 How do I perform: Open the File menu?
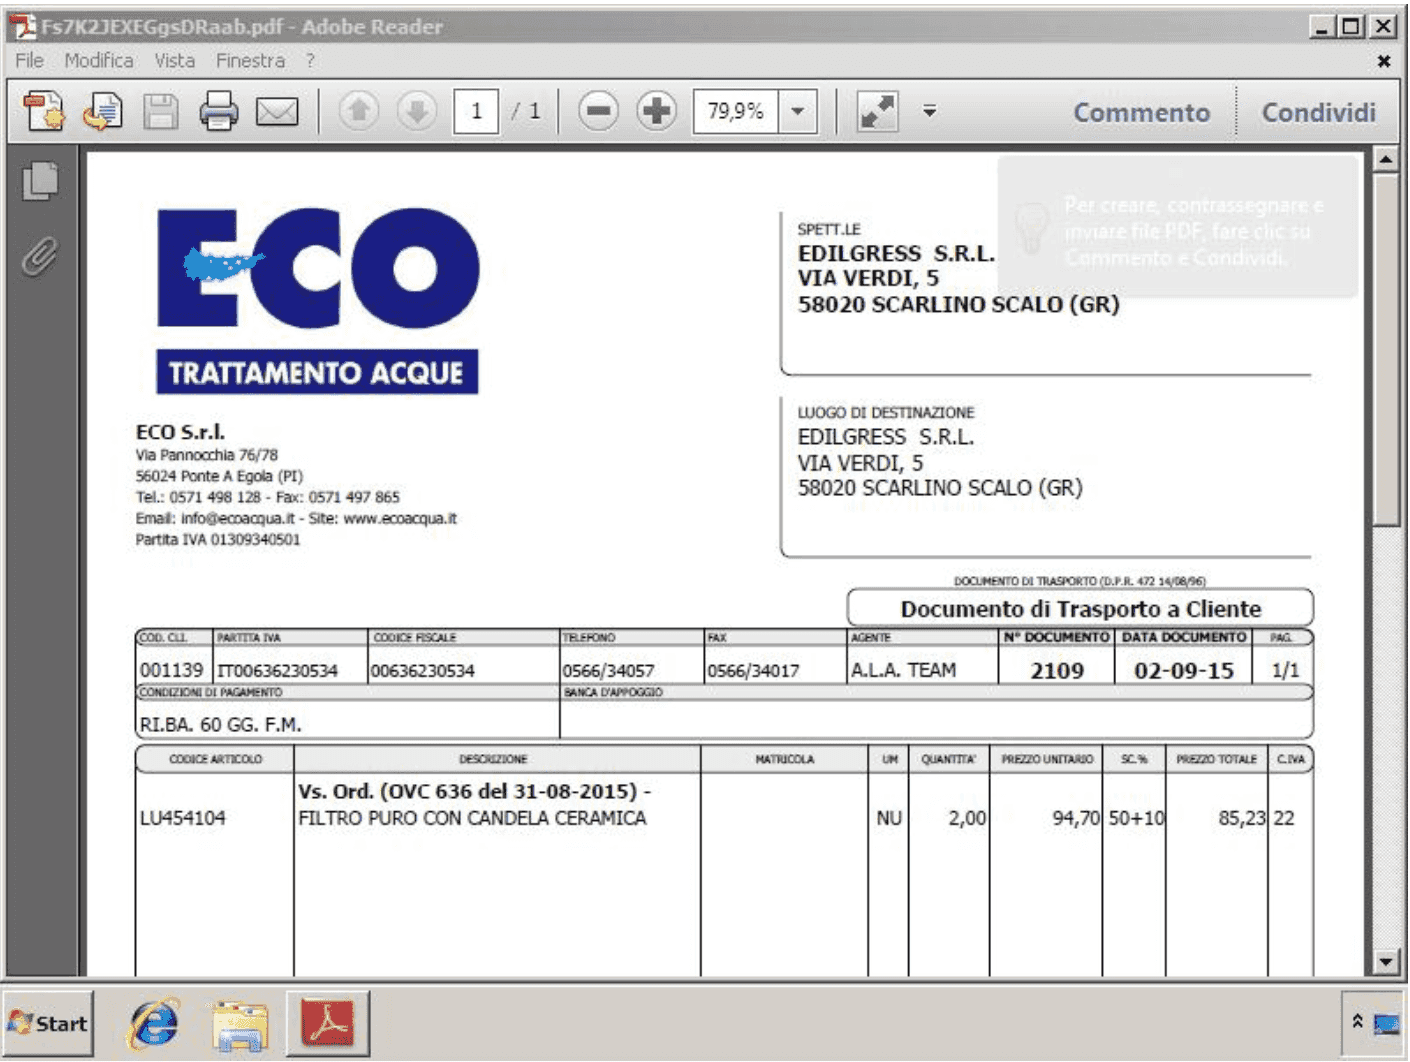29,61
